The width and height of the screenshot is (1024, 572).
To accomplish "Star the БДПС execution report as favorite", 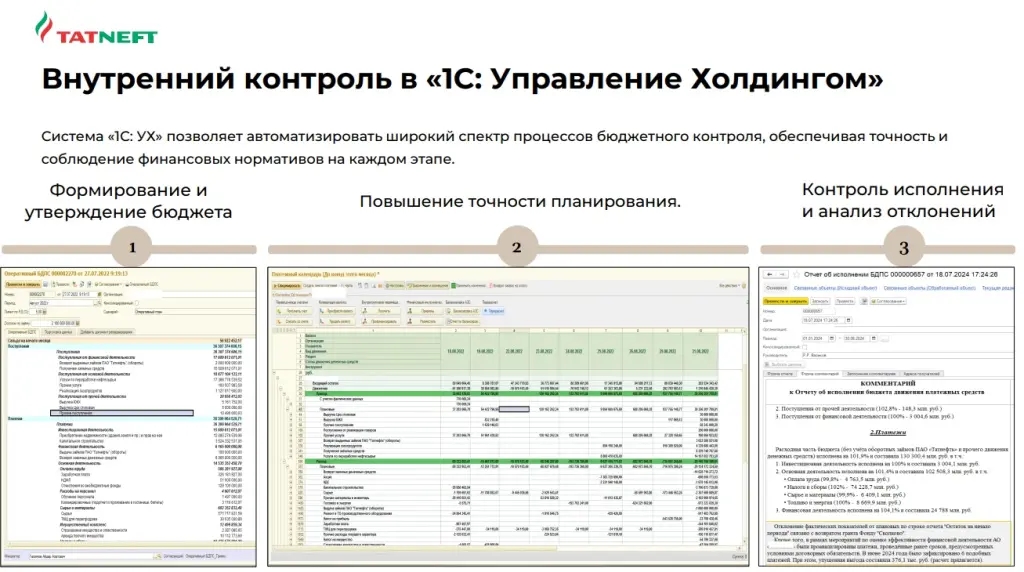I will click(x=796, y=274).
